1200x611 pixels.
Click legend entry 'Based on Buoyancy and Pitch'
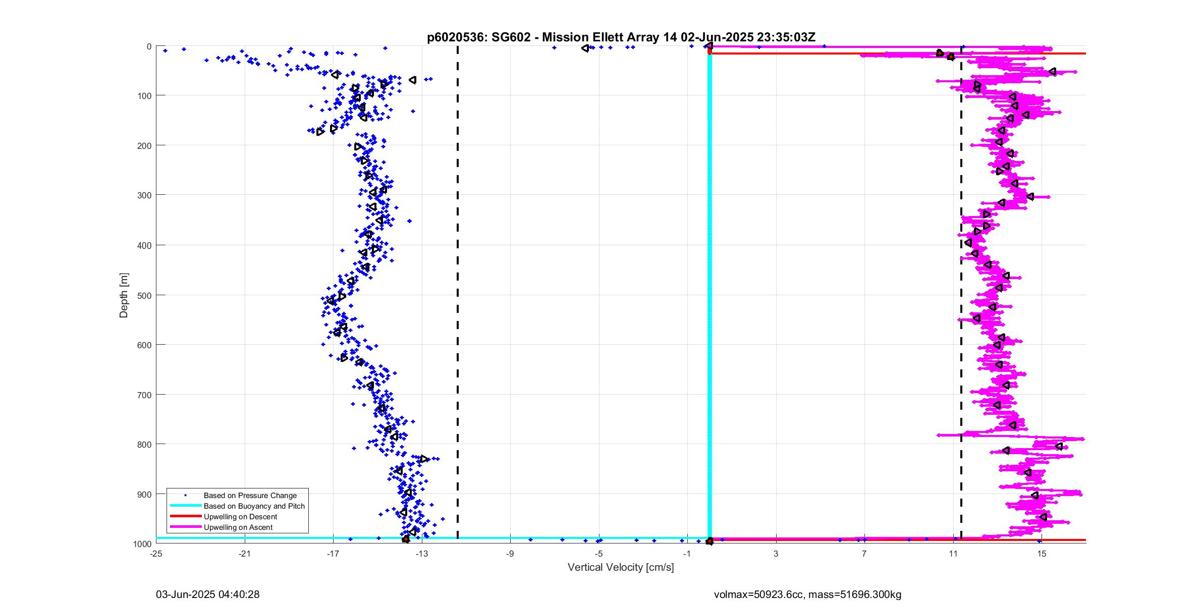254,506
